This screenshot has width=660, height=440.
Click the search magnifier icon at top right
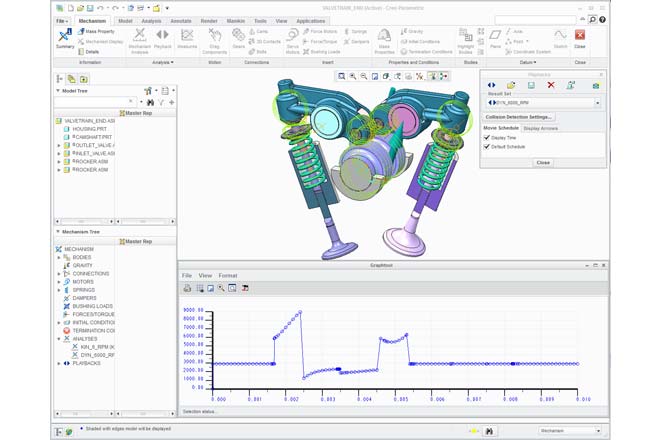pyautogui.click(x=592, y=19)
